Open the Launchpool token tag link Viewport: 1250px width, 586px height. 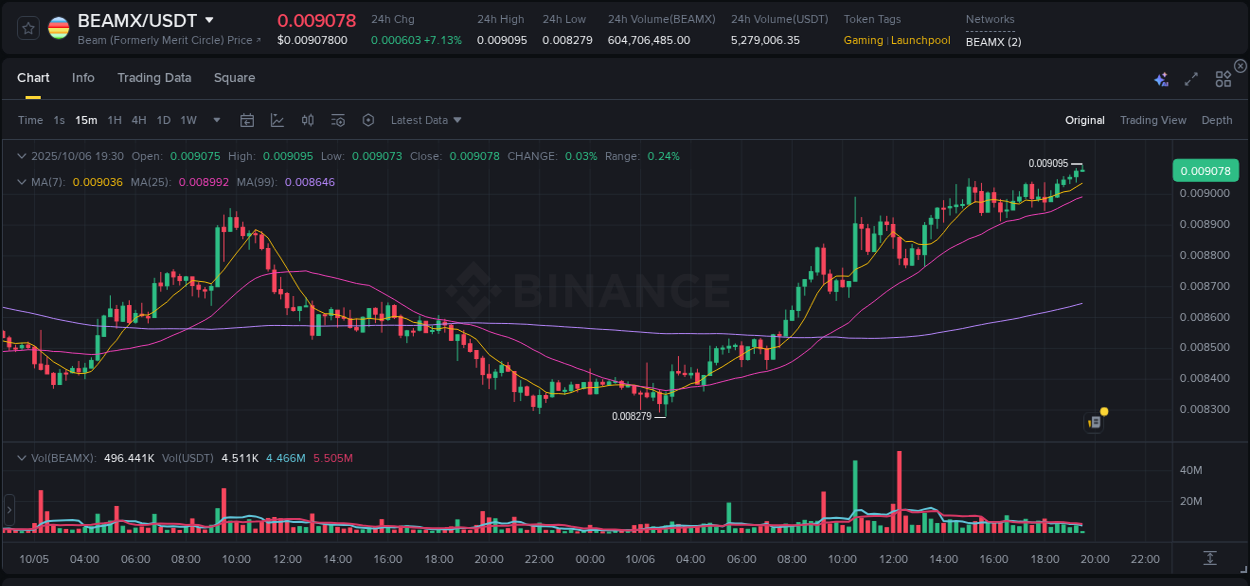[x=920, y=40]
